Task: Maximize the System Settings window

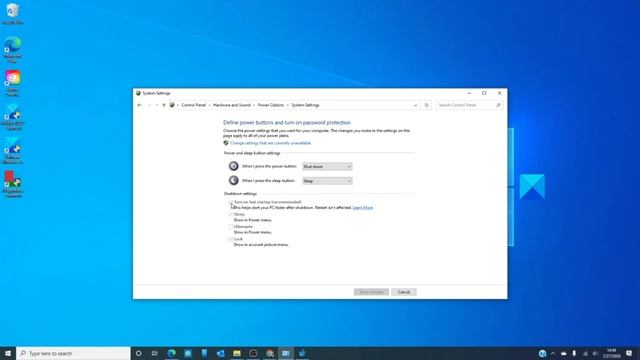Action: [x=484, y=93]
